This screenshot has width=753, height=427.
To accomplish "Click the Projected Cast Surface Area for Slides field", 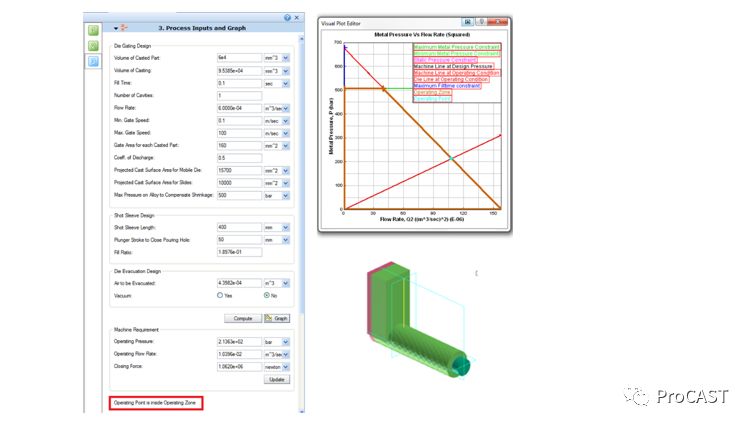I will click(239, 183).
